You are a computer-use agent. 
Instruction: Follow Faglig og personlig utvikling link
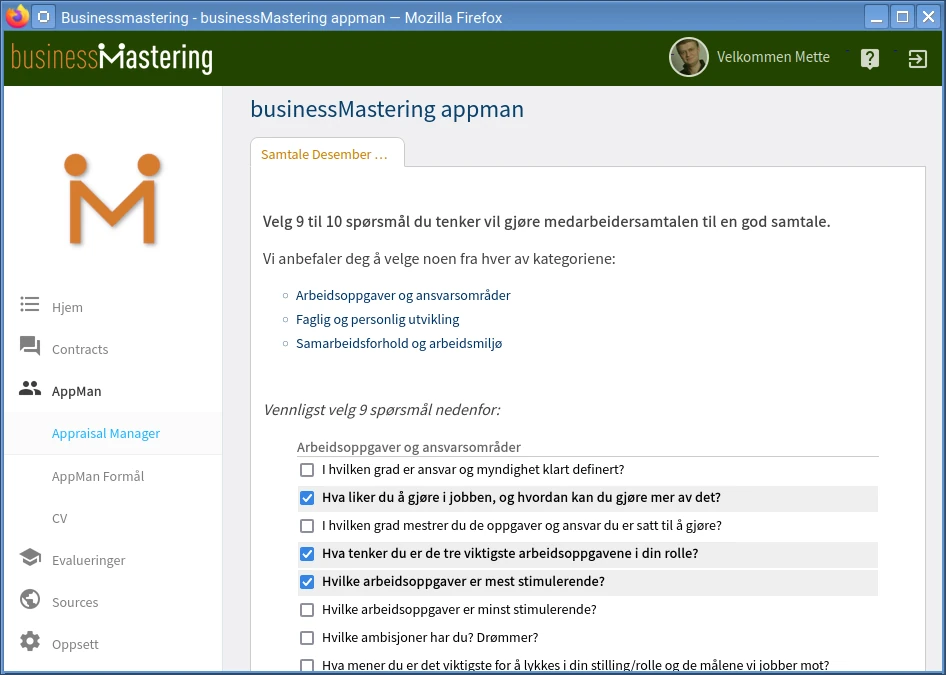click(x=378, y=320)
